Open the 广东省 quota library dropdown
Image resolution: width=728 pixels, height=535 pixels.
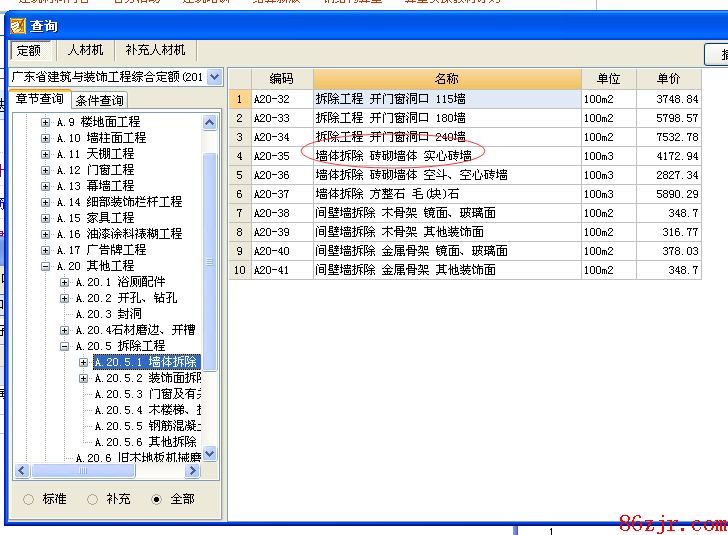[214, 77]
